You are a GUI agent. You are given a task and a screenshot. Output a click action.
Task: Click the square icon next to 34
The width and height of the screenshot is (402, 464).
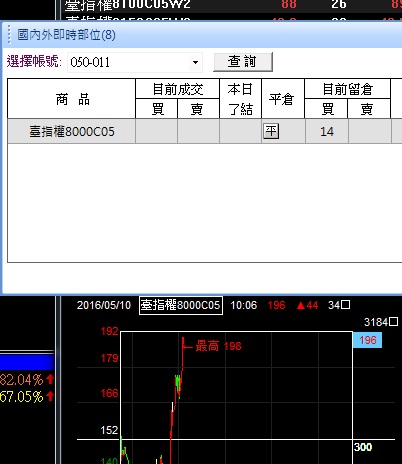click(x=346, y=305)
